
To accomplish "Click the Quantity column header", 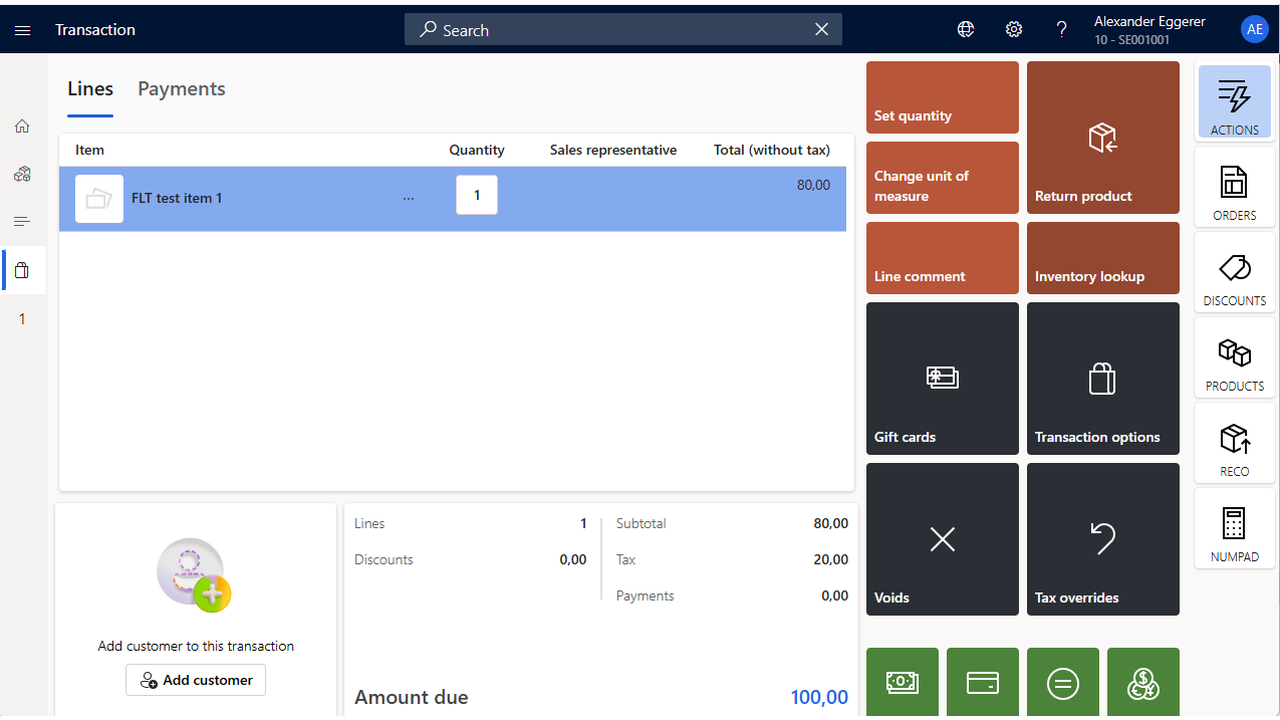I will [477, 150].
